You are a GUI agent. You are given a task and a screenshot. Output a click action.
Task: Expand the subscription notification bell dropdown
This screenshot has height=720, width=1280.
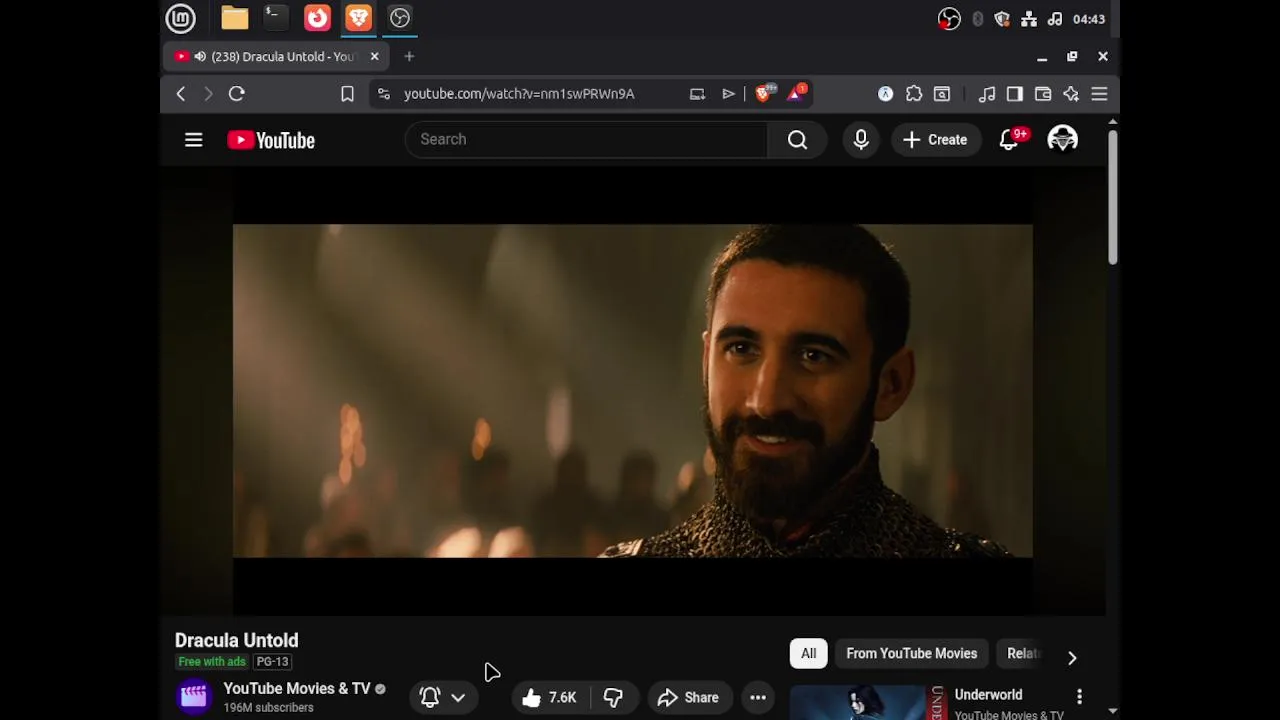[444, 697]
